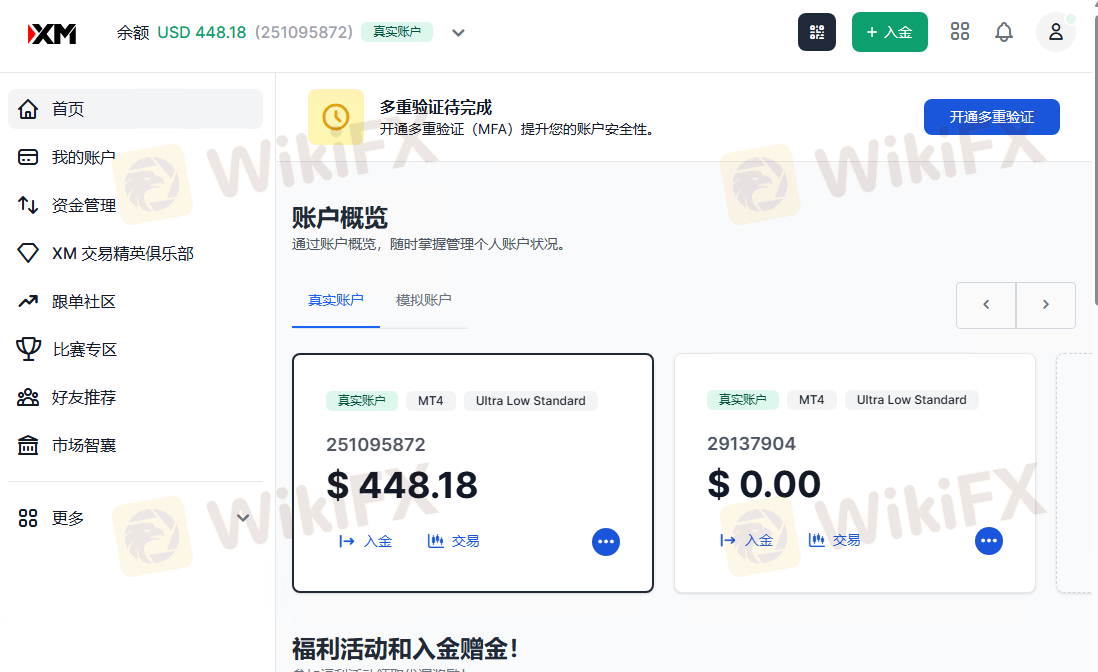1098x672 pixels.
Task: Click the grid icon beside 更多
Action: [x=28, y=518]
